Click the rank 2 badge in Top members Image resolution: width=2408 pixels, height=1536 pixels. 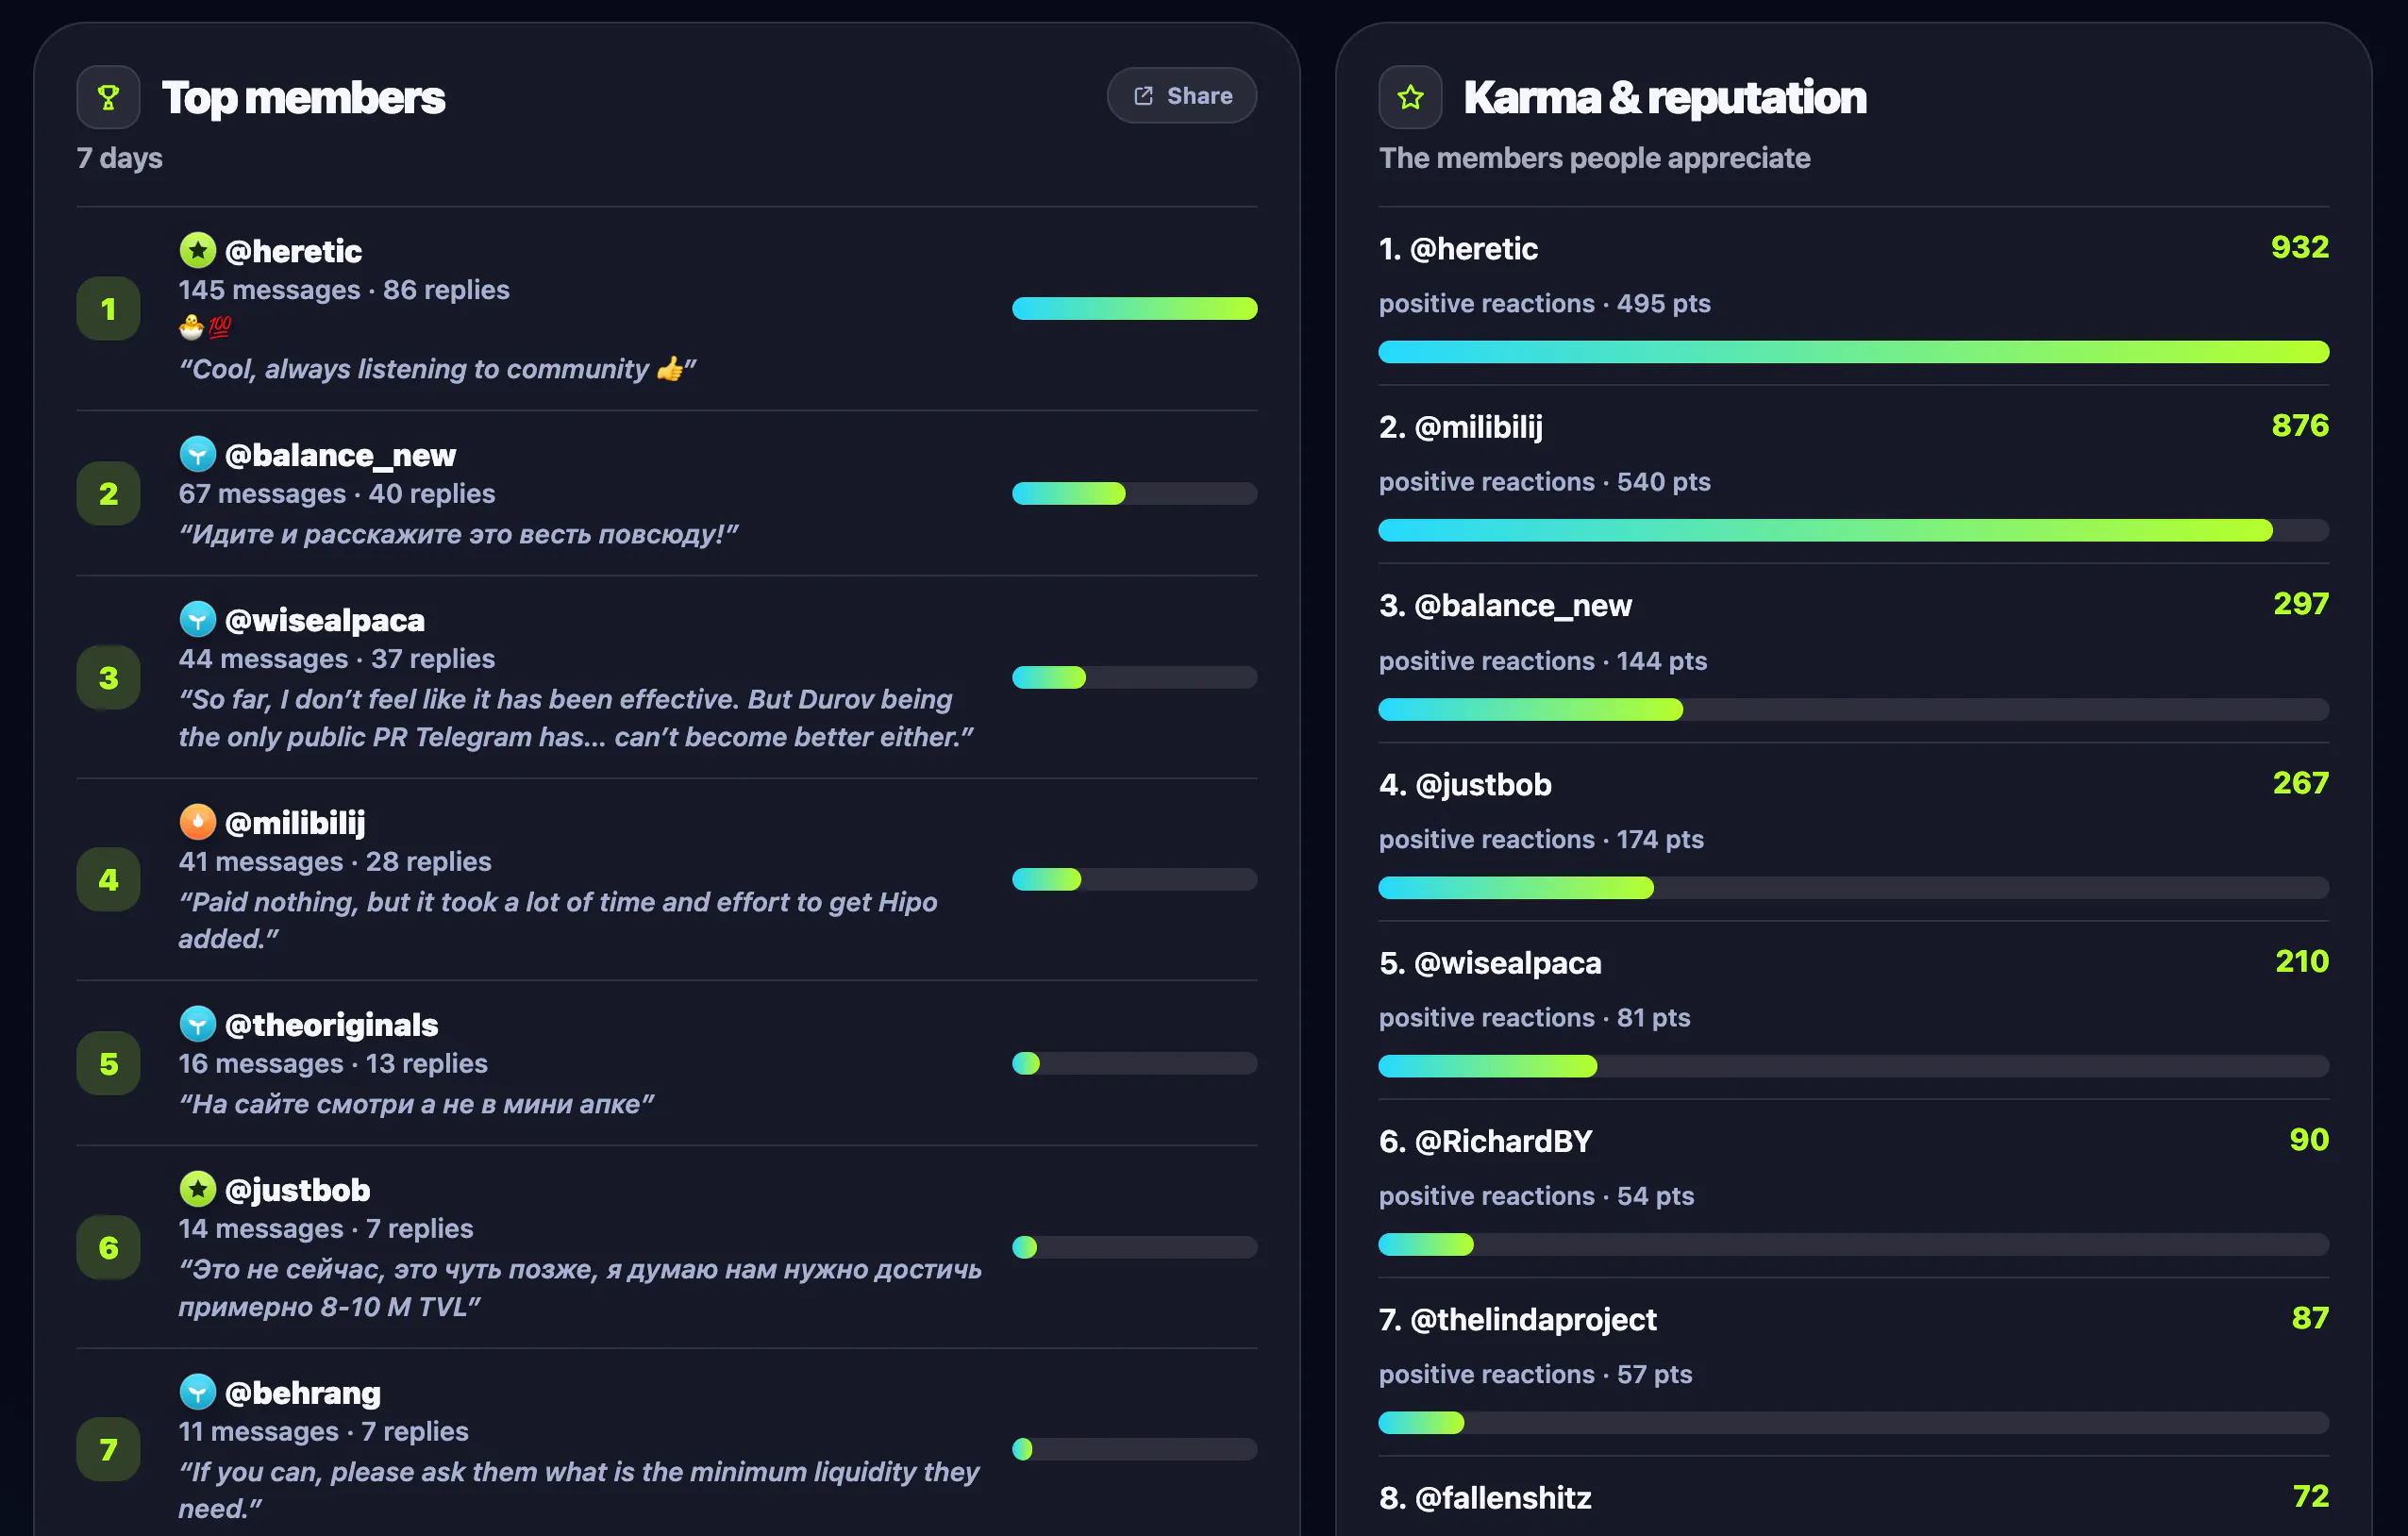click(x=108, y=493)
